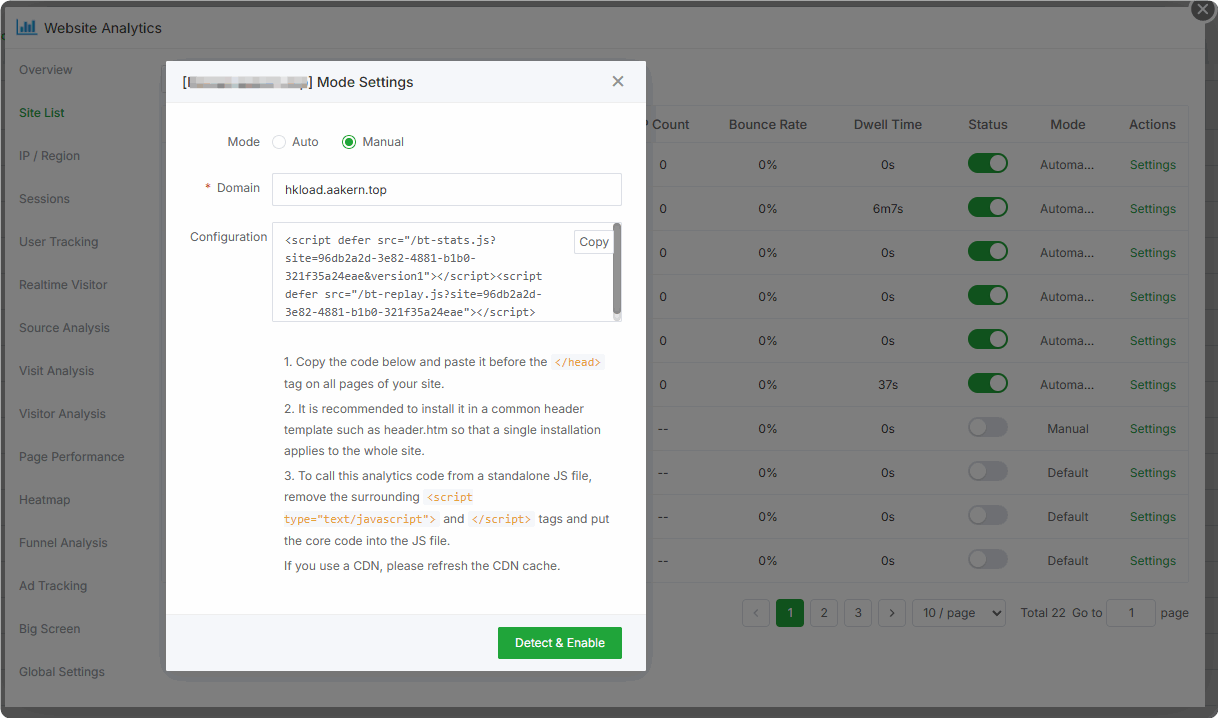The height and width of the screenshot is (718, 1218).
Task: Toggle status switch in the 6m7s row
Action: coord(988,208)
